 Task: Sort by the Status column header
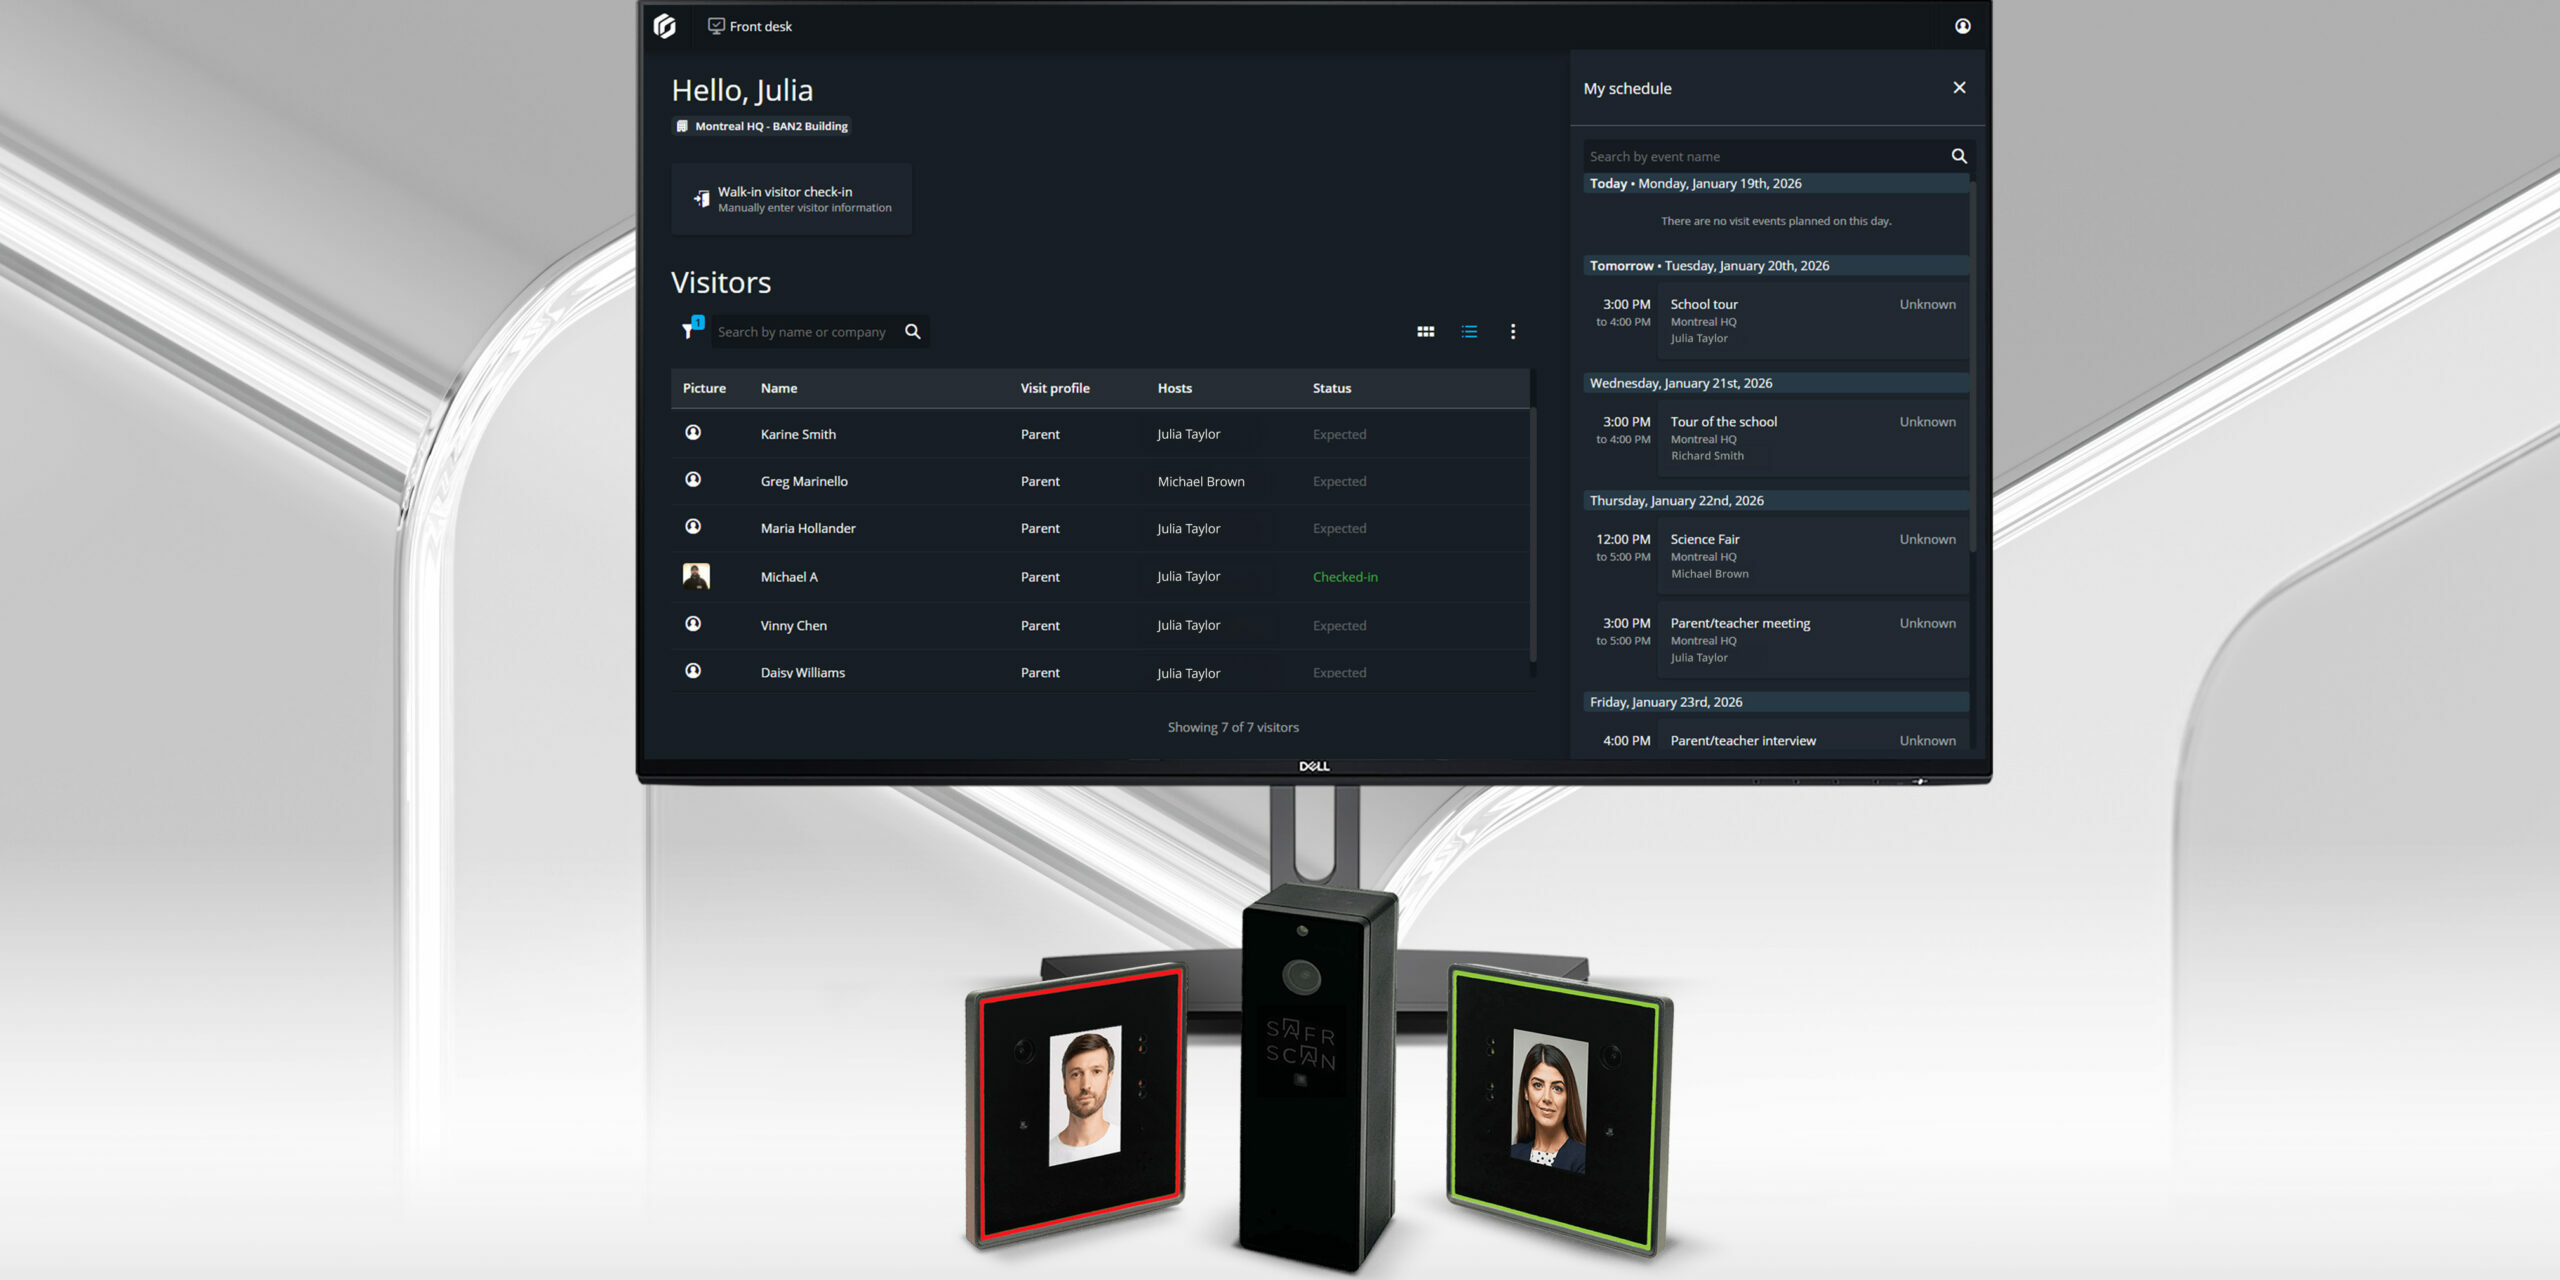pos(1331,388)
